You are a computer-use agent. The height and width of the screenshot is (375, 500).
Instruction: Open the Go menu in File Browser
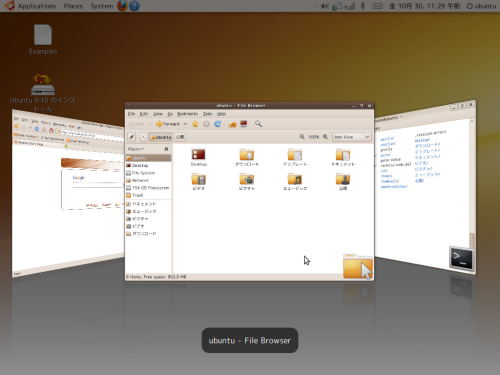click(170, 114)
